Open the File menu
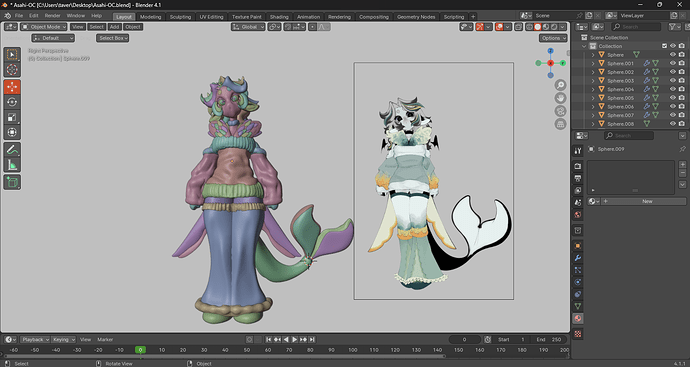This screenshot has height=367, width=690. 19,16
